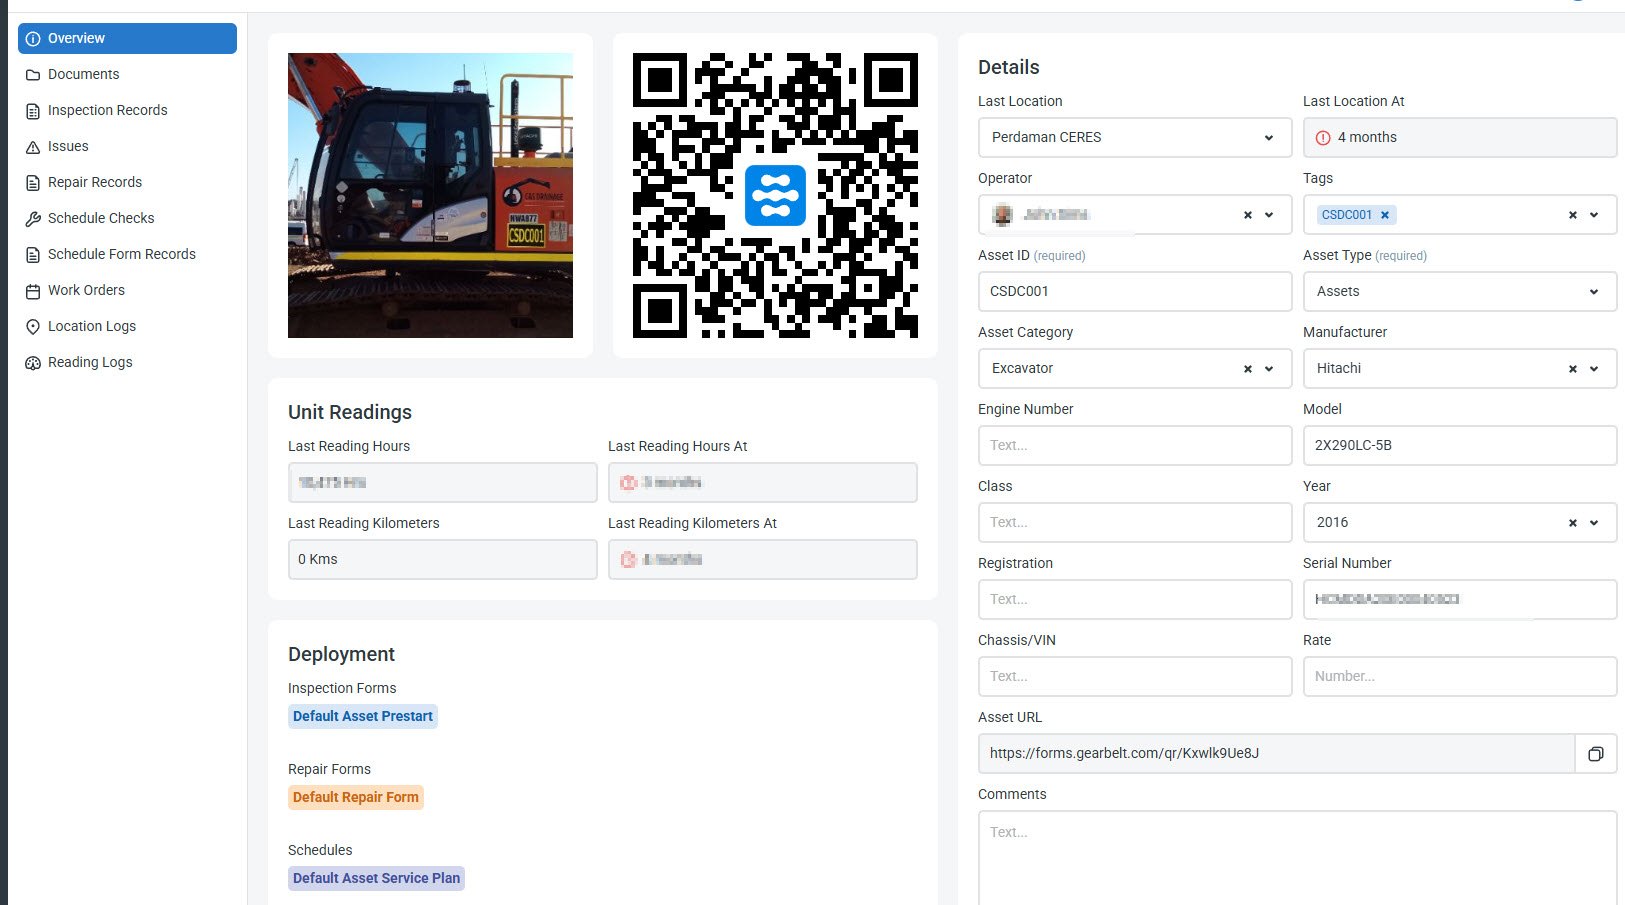Click the Overview info icon
The image size is (1625, 905).
(33, 39)
